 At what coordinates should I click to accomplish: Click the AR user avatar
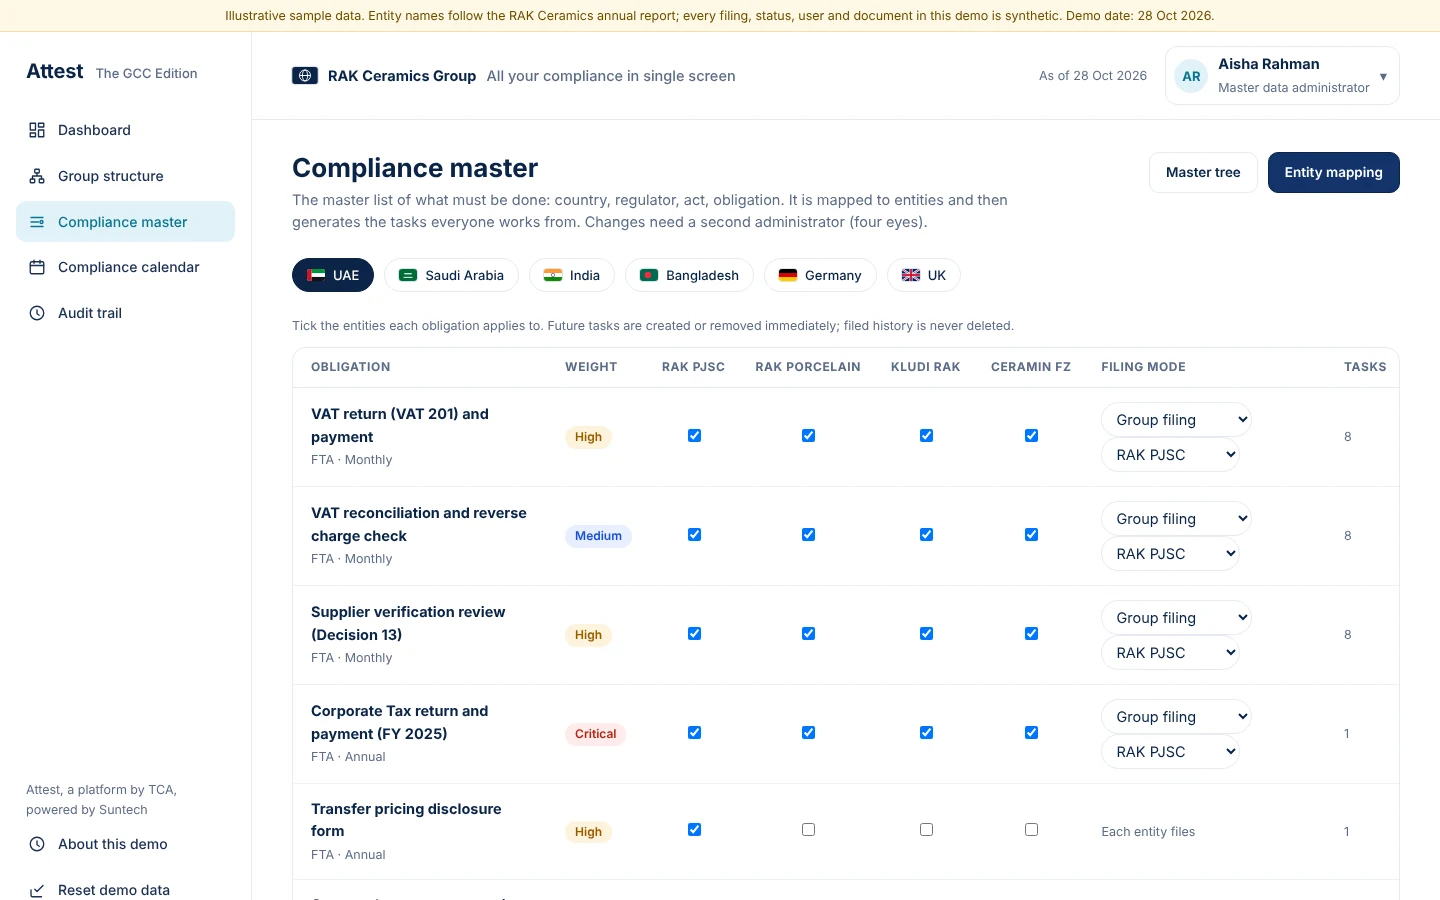(1191, 76)
